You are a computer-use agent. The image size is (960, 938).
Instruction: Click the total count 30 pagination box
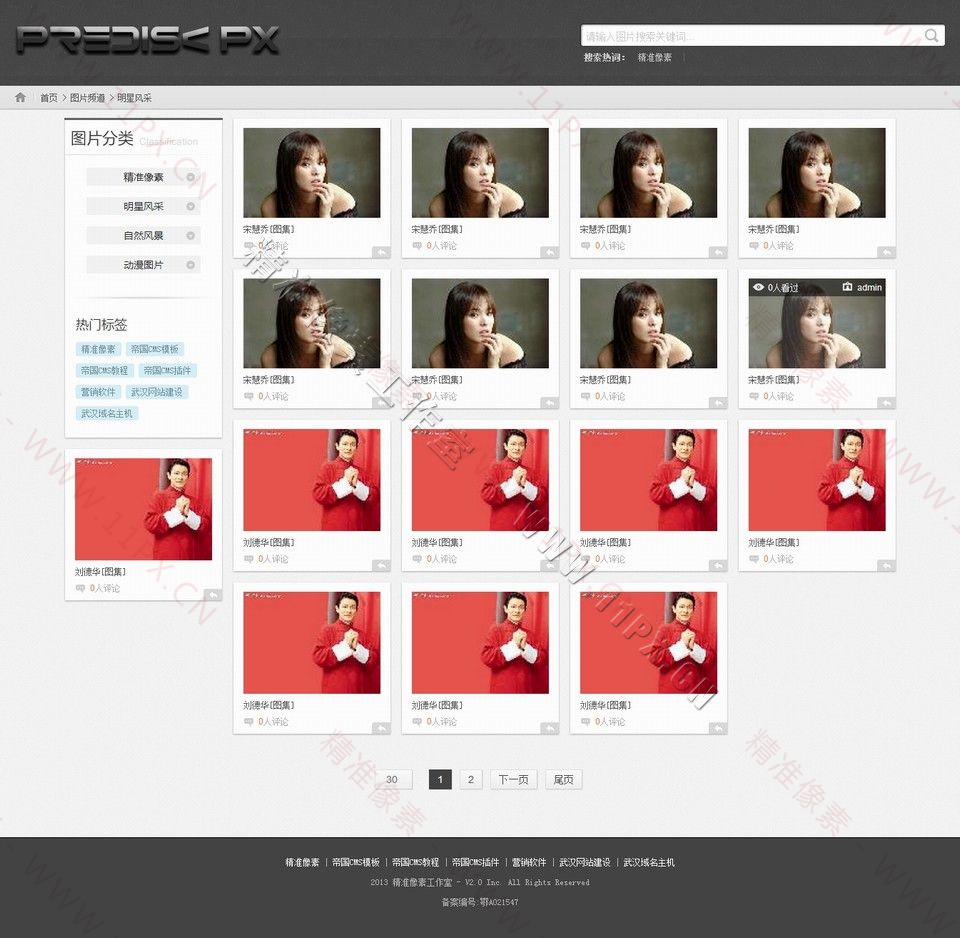[392, 779]
